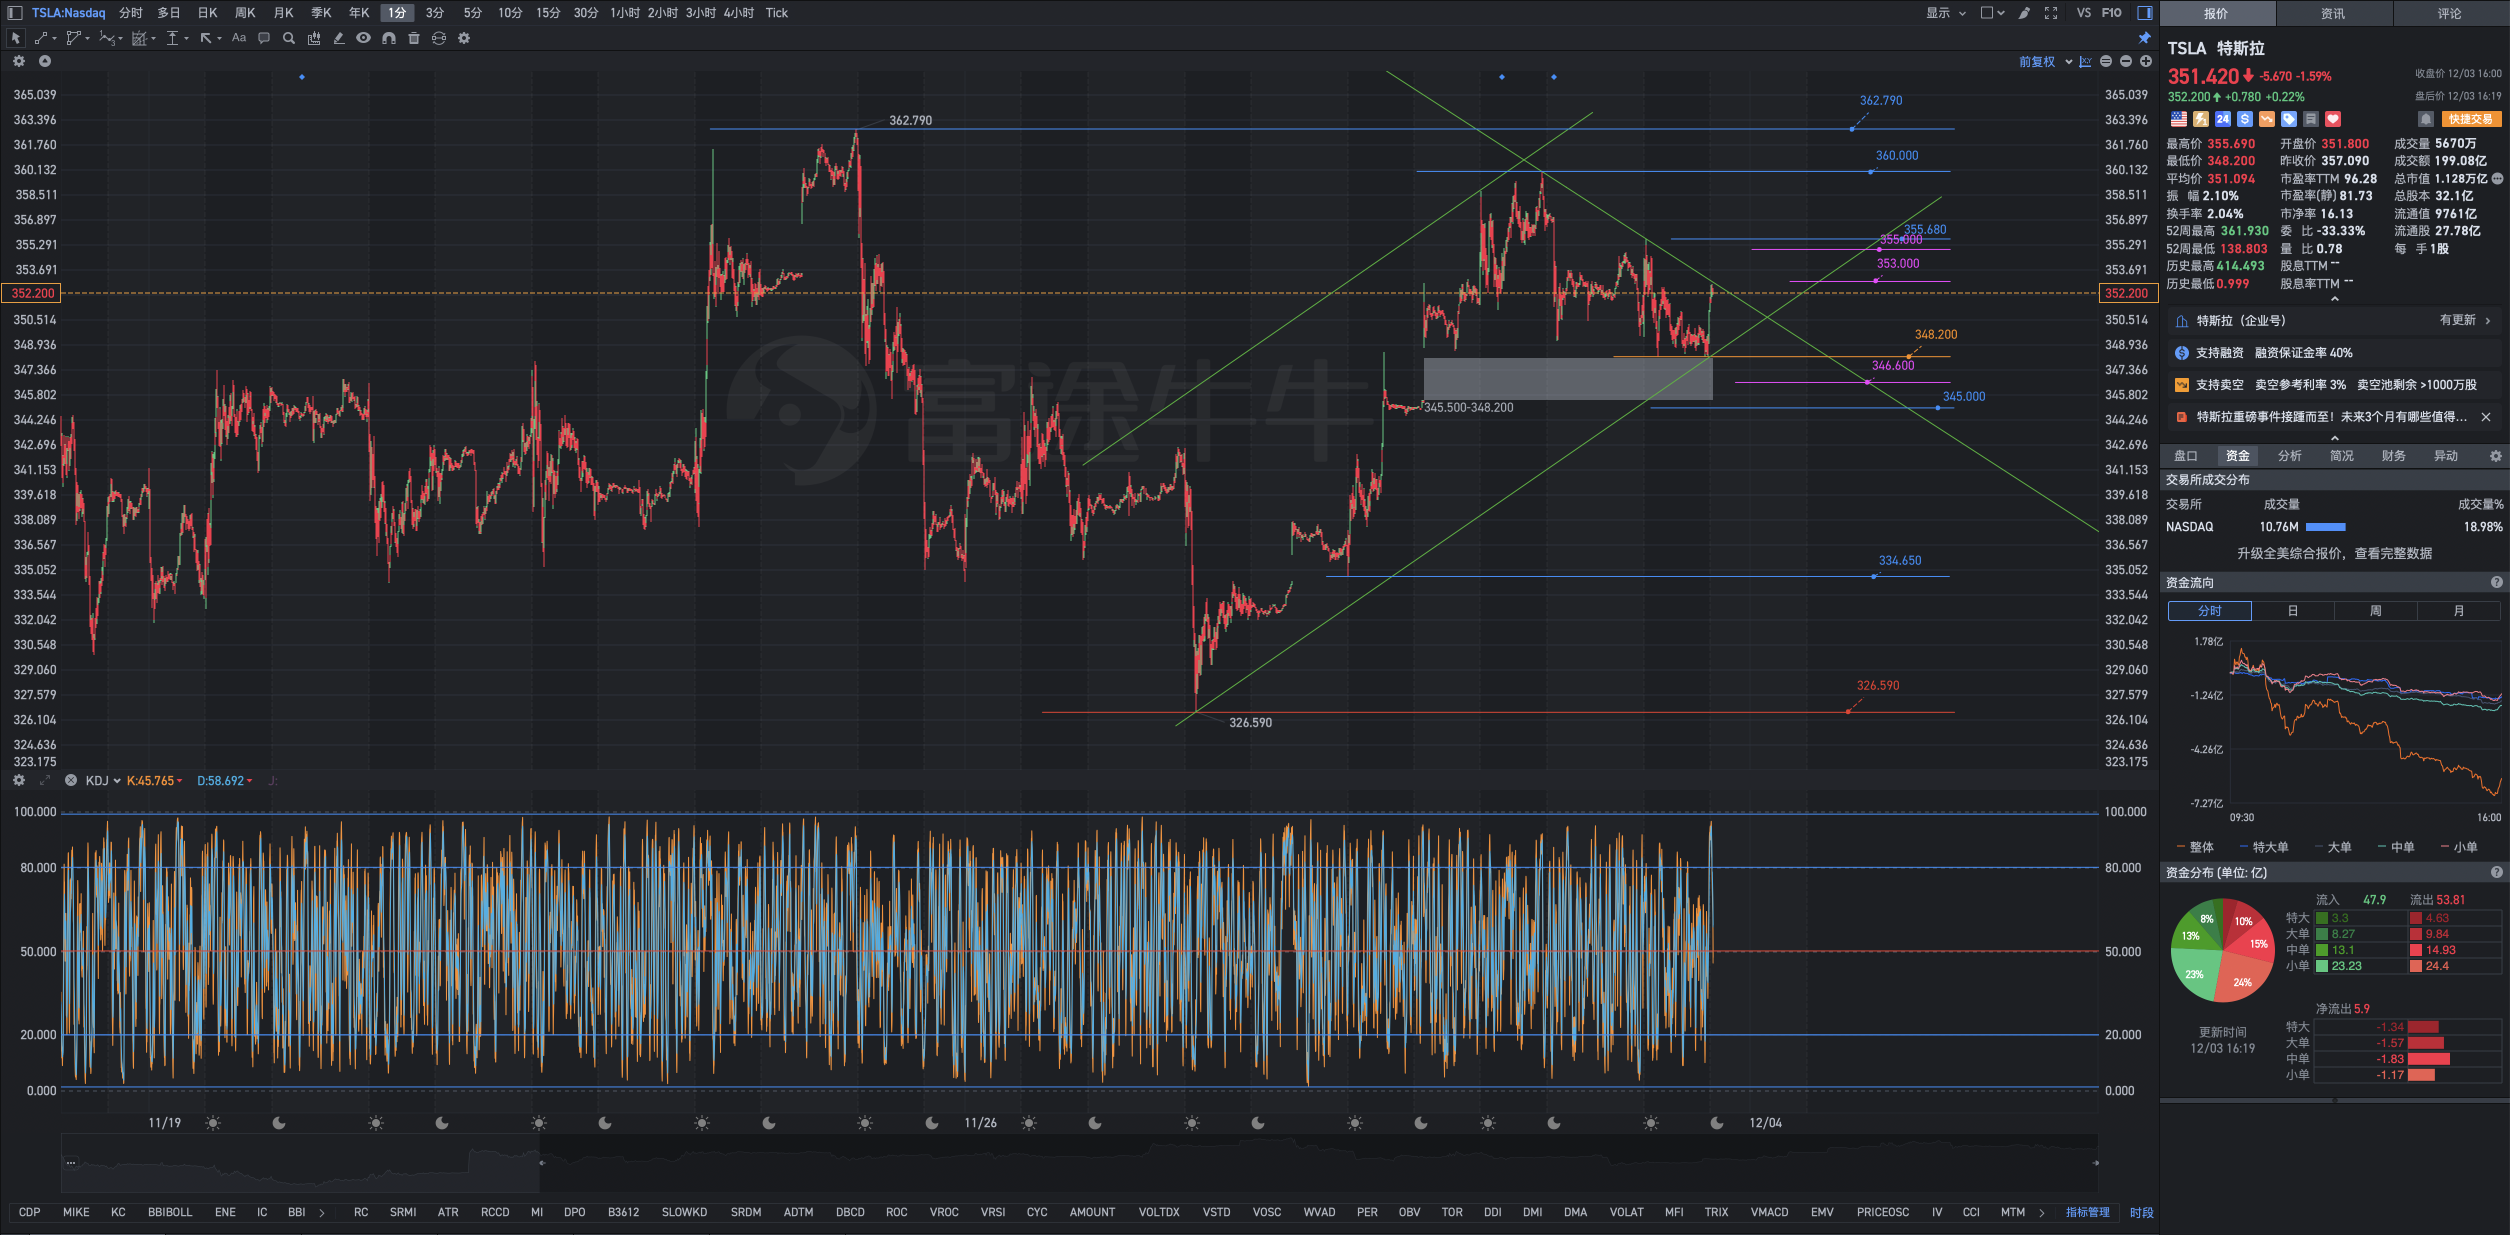Screen dimensions: 2510x1235
Task: Enter fullscreen chart mode
Action: [2051, 13]
